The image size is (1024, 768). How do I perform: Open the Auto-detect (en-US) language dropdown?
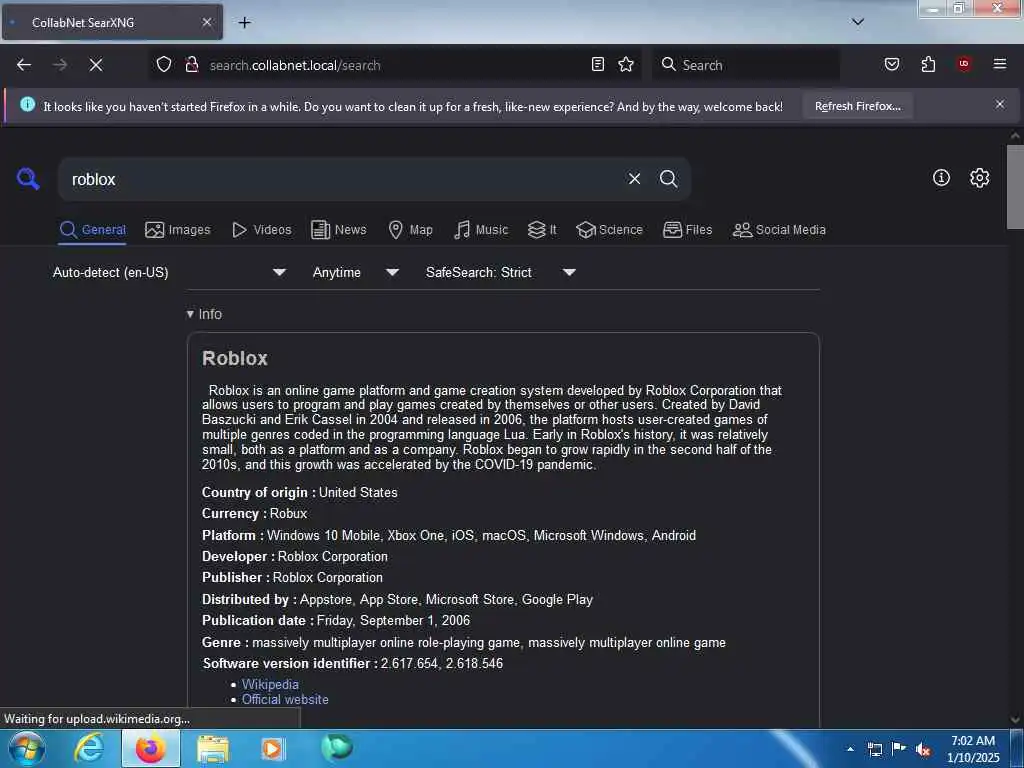tap(169, 272)
